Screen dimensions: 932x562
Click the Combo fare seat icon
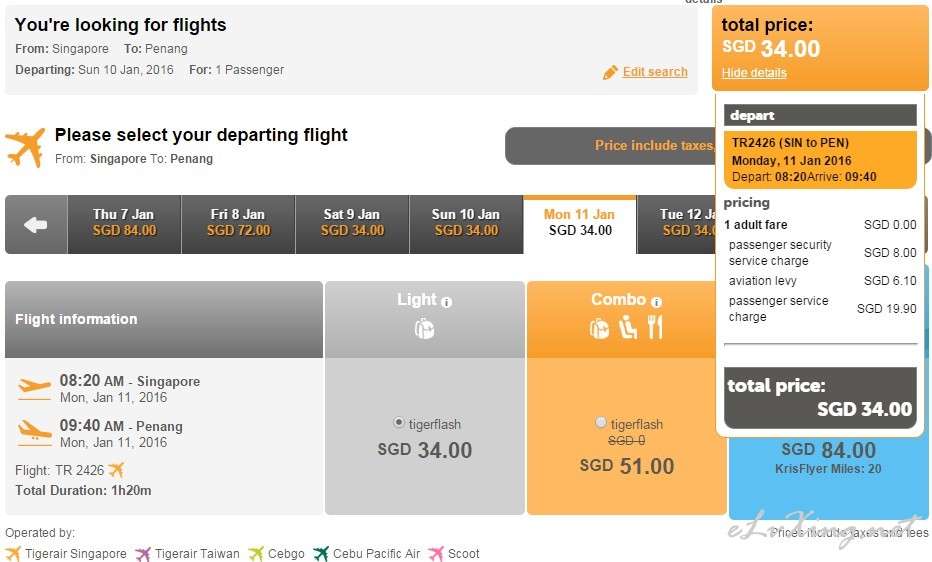[627, 327]
